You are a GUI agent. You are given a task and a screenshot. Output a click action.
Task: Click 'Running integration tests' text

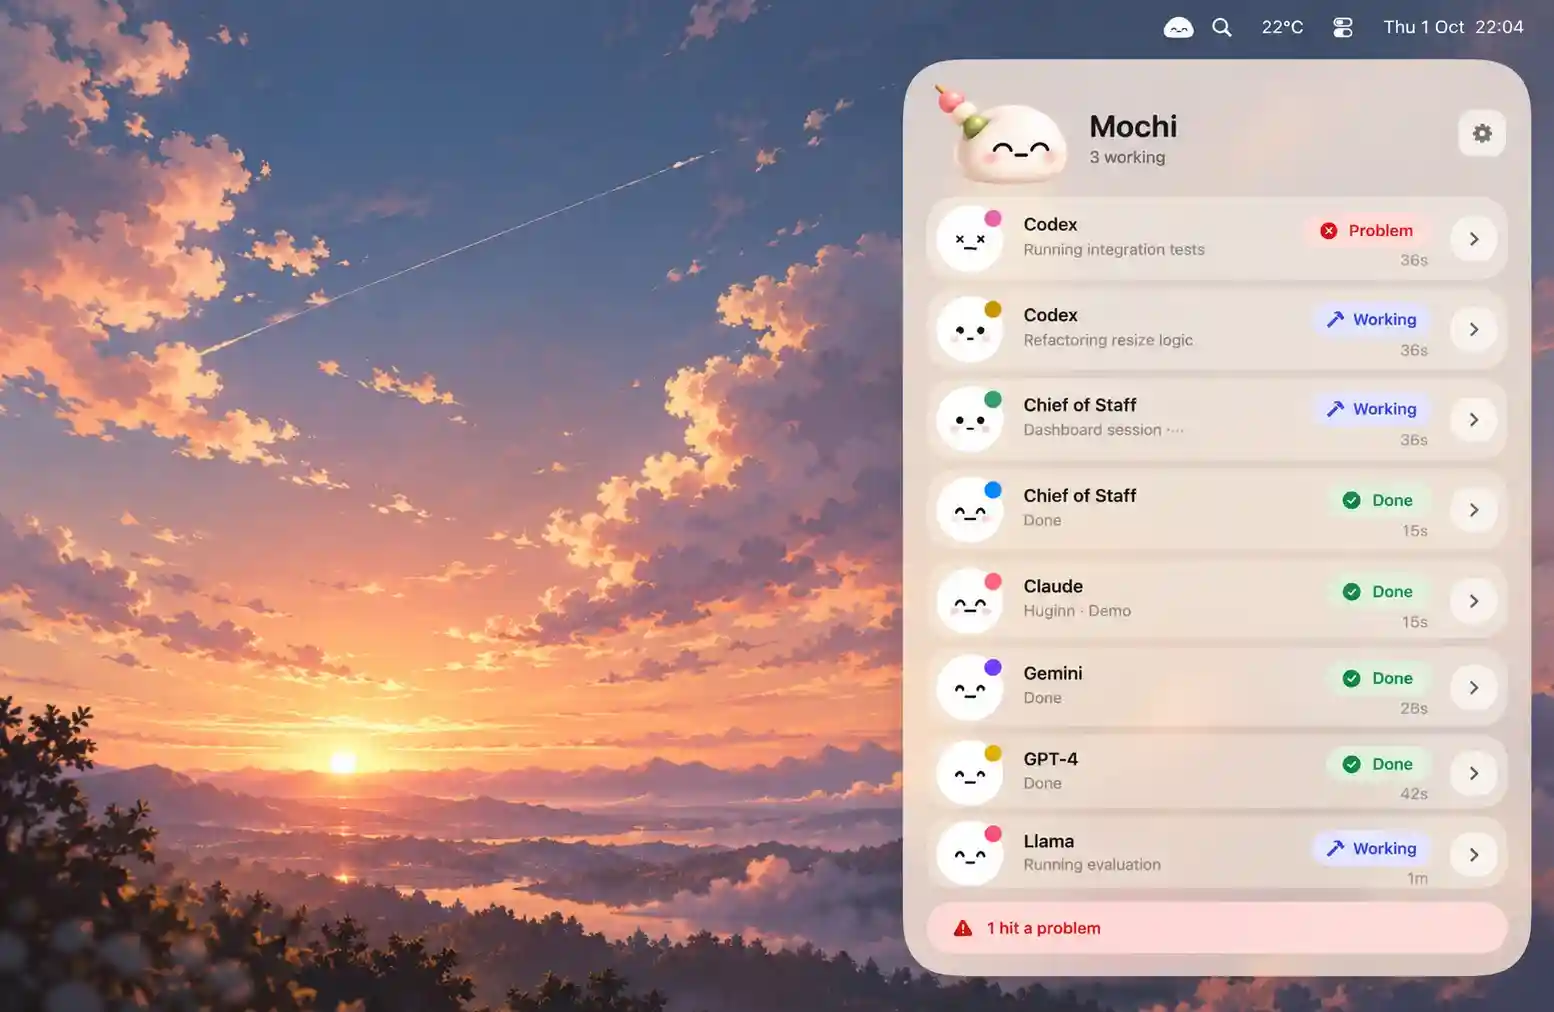[x=1114, y=250]
